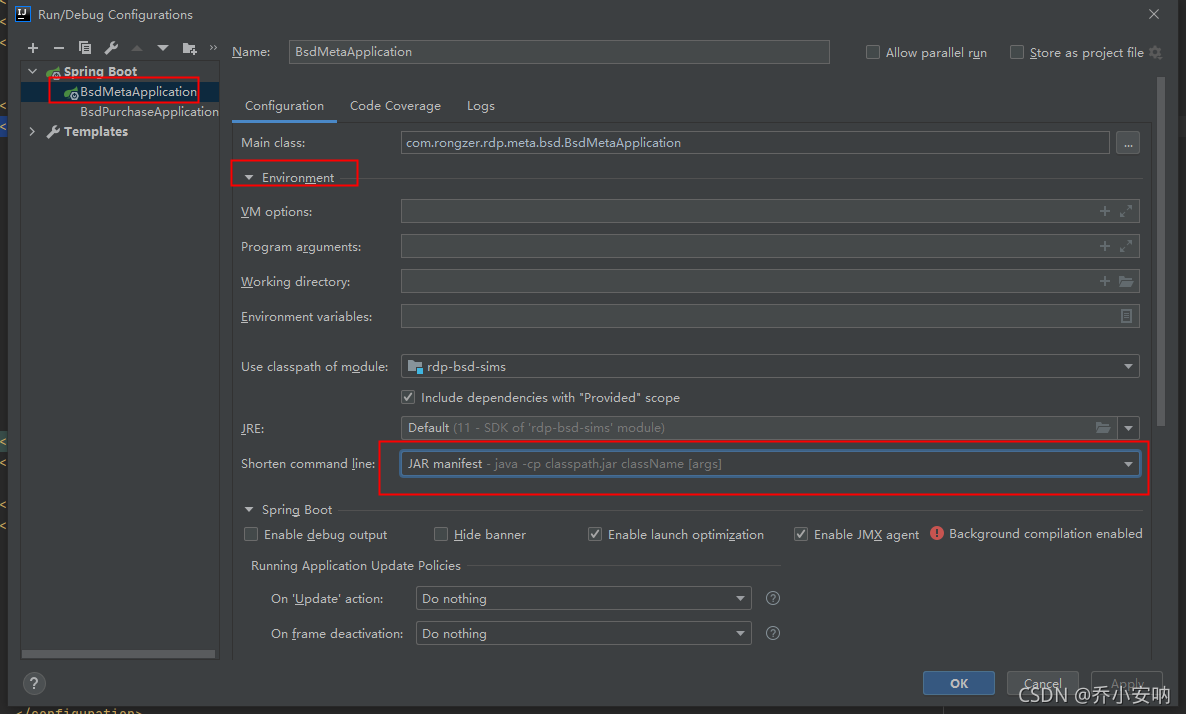This screenshot has width=1186, height=714.
Task: Enable debug output checkbox
Action: point(251,534)
